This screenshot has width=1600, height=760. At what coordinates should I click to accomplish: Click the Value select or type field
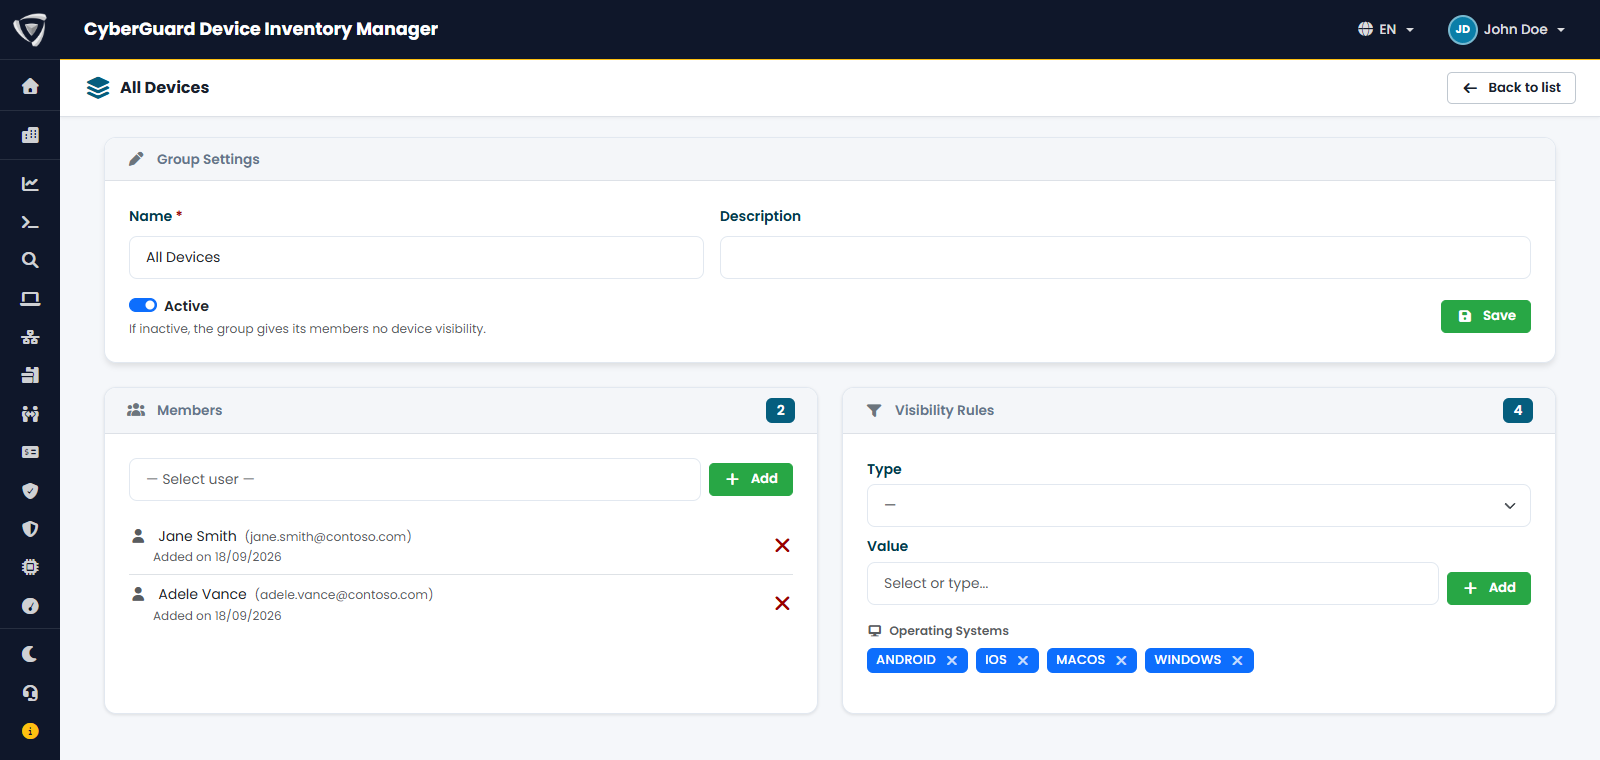coord(1153,583)
